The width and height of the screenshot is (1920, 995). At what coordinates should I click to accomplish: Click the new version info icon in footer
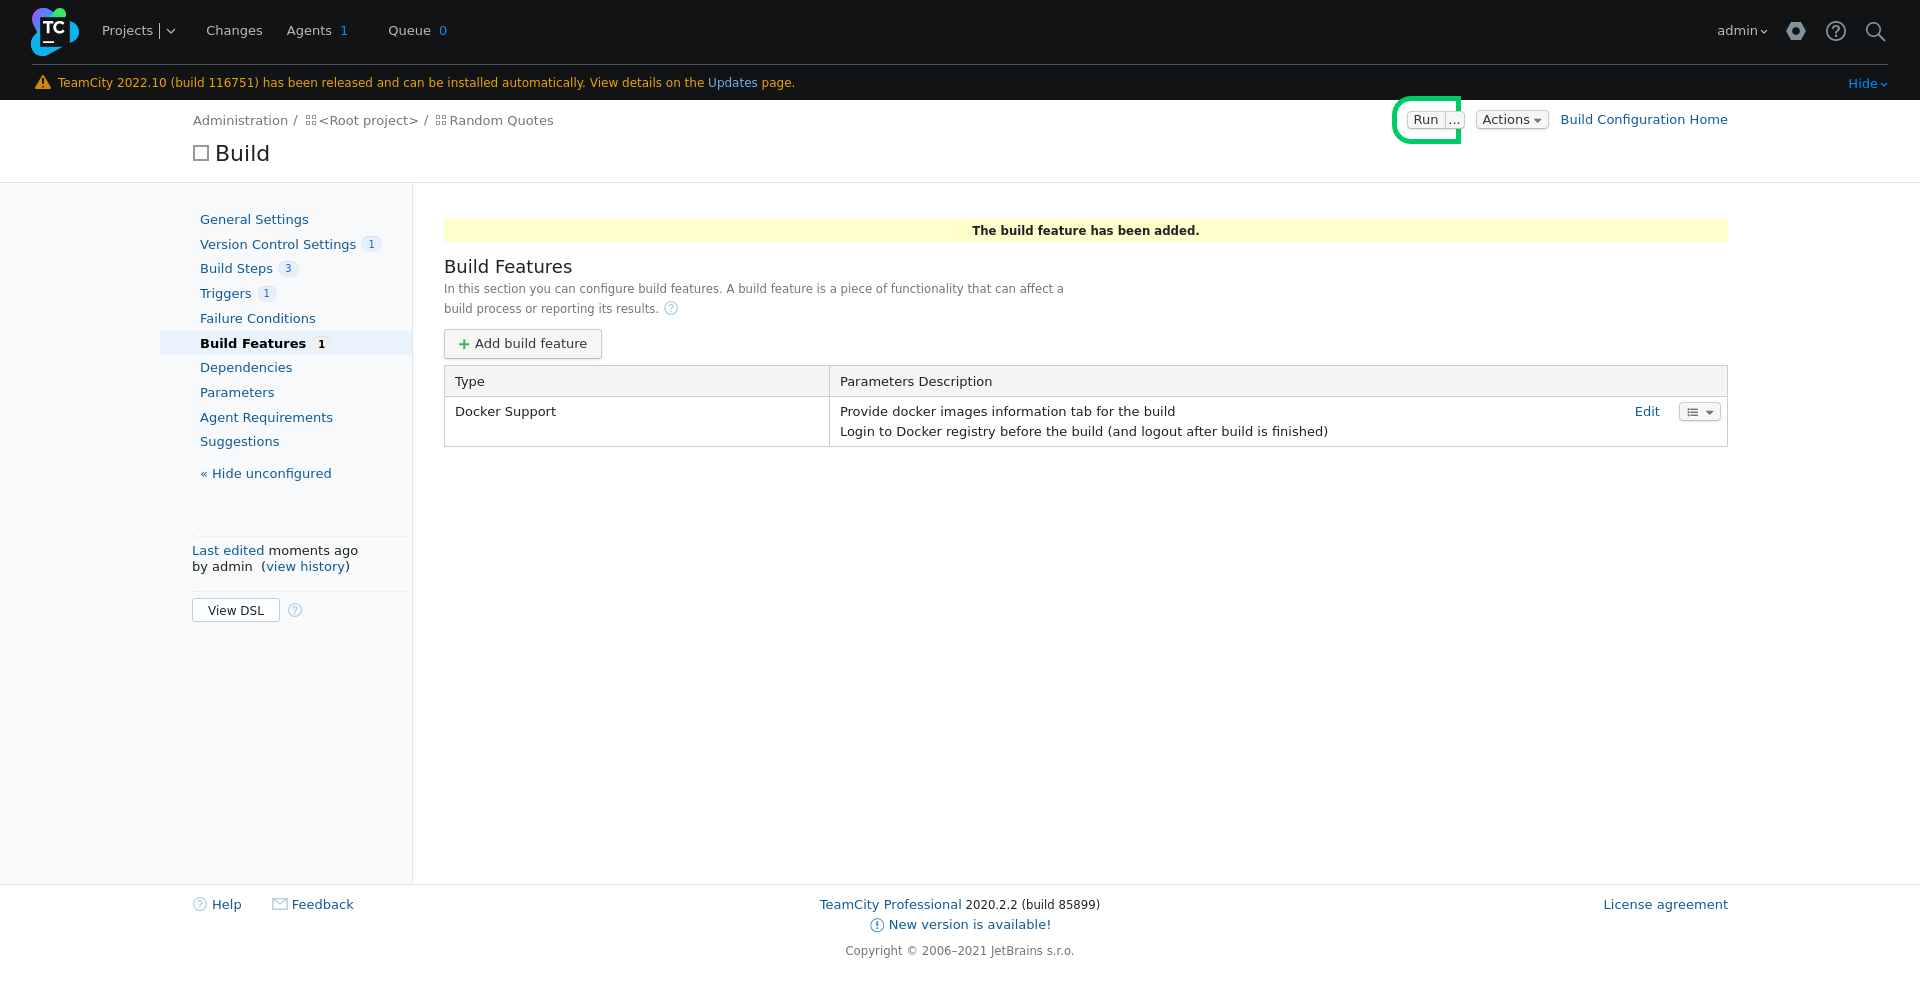tap(877, 925)
